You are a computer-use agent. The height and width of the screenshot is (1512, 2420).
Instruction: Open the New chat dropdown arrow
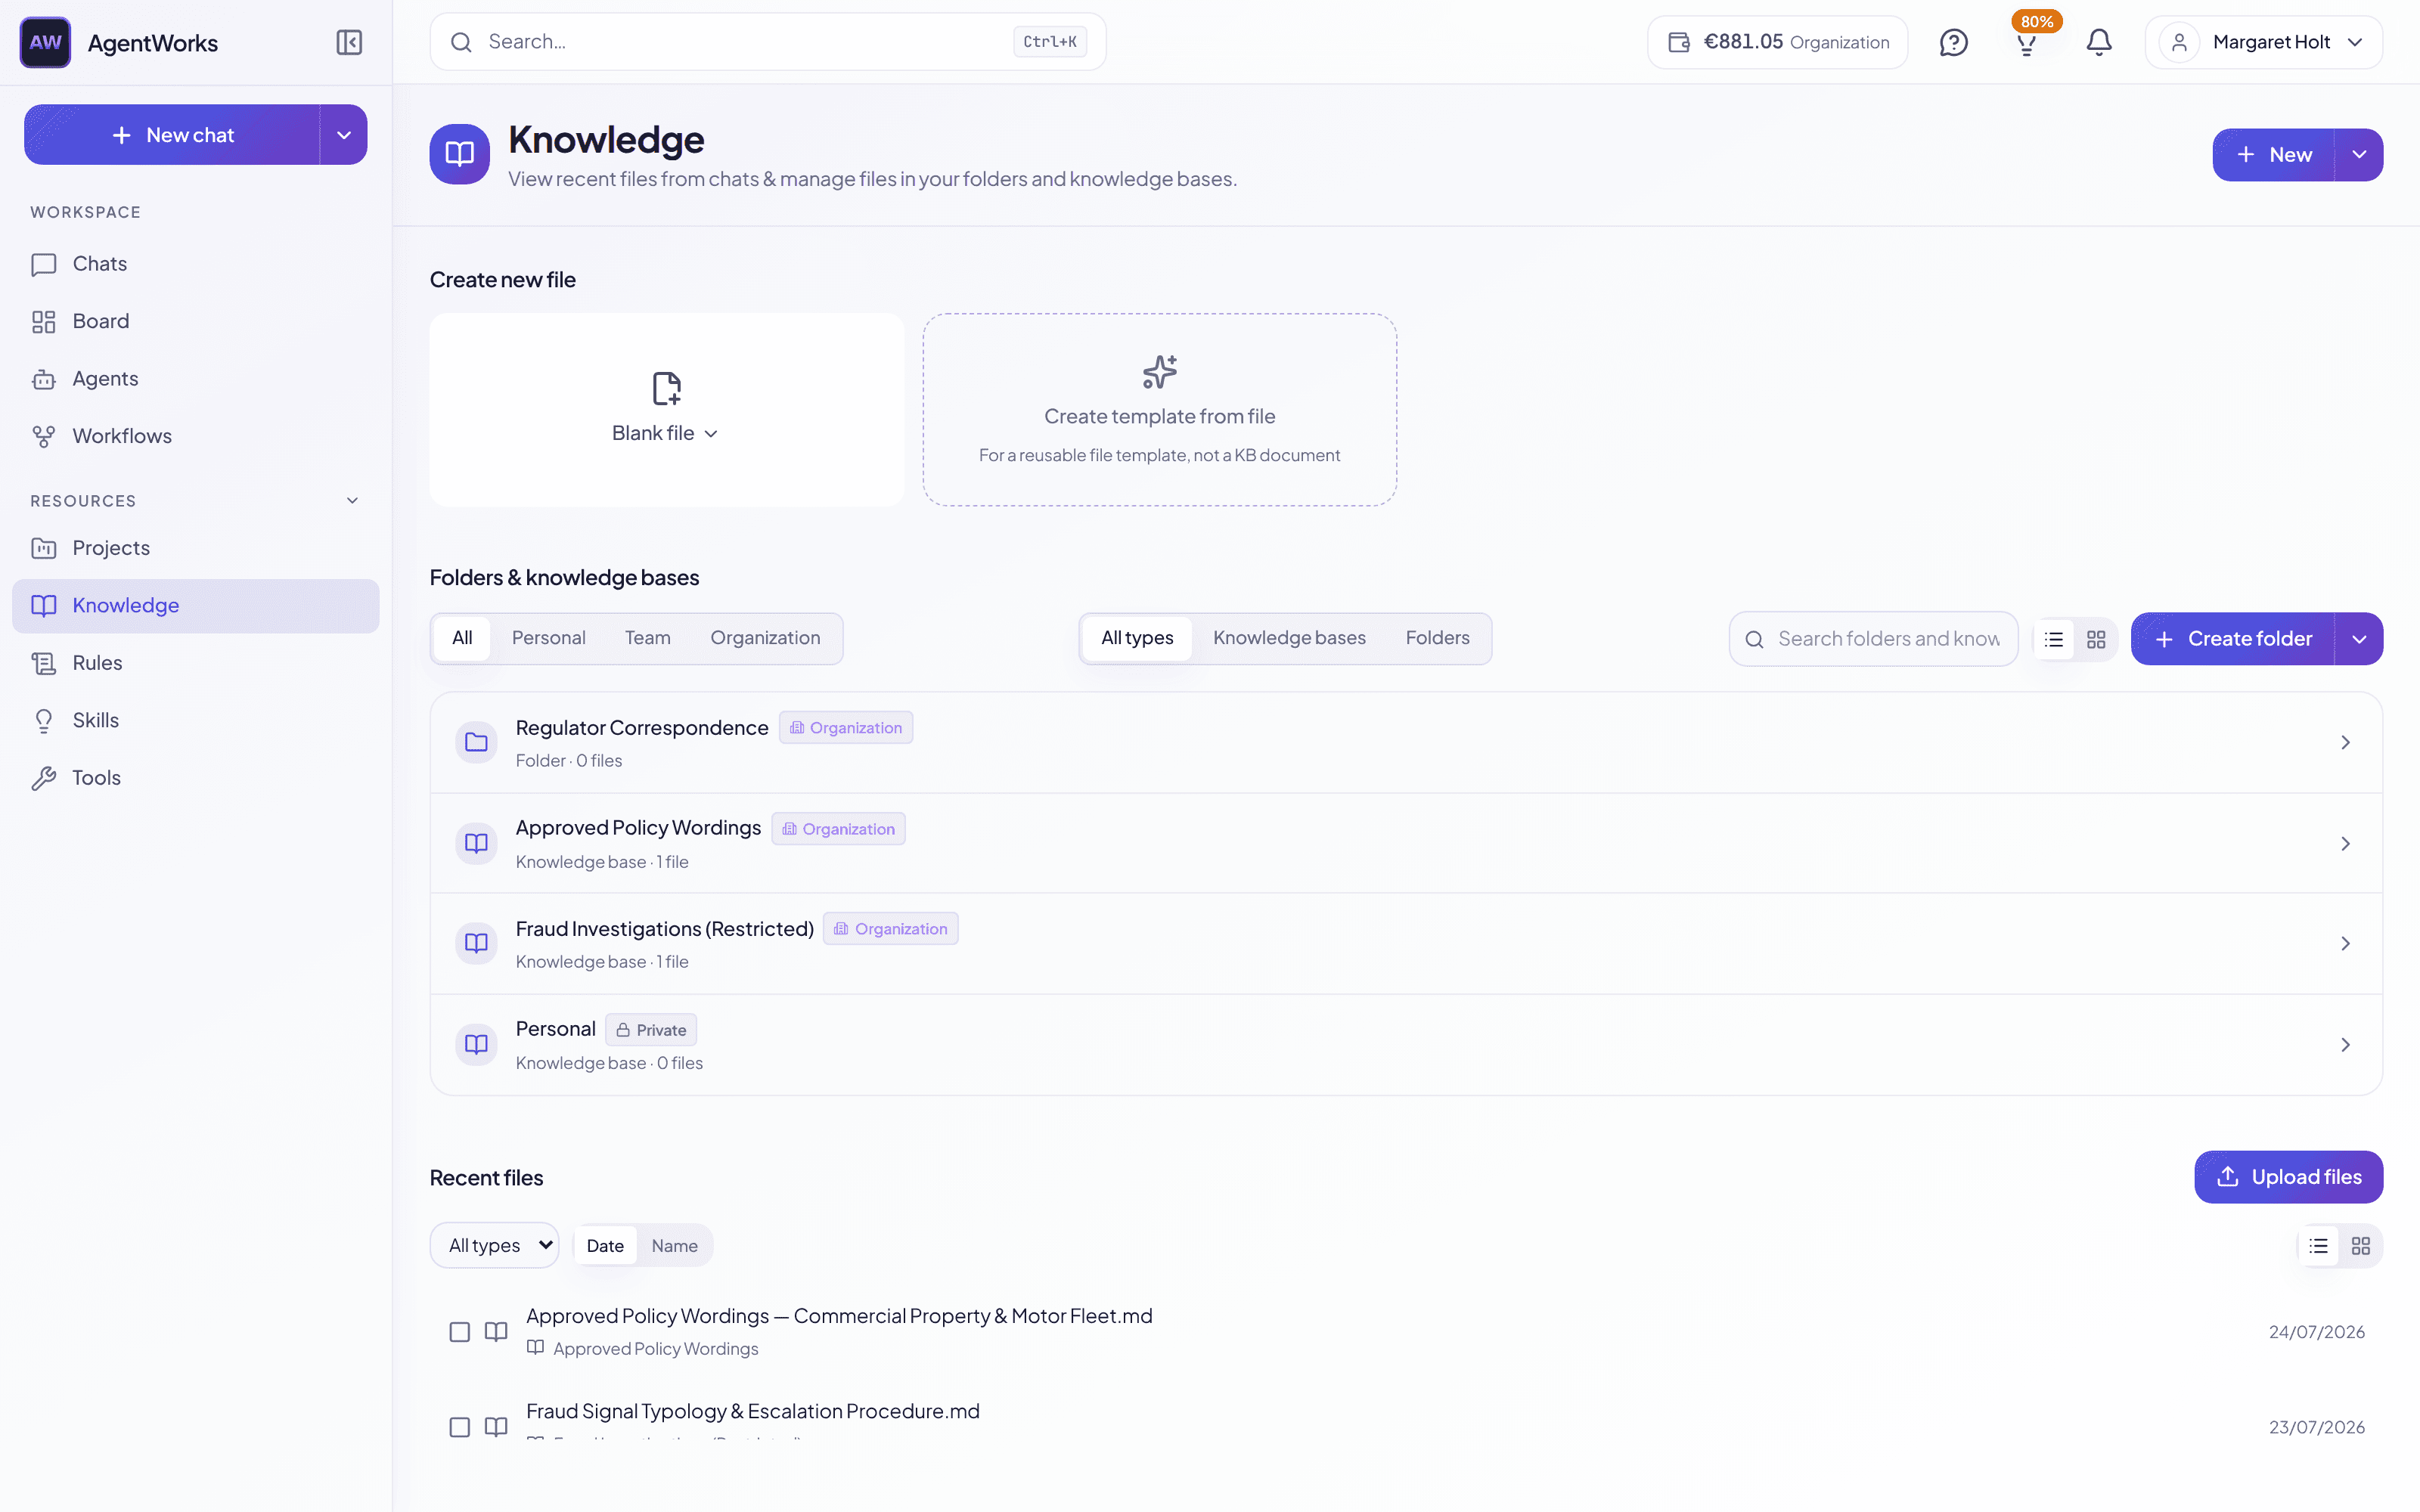pos(344,135)
